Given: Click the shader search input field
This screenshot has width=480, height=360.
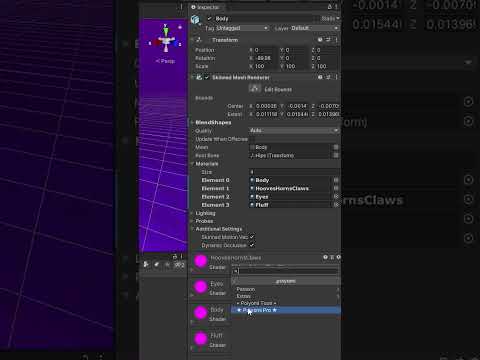Looking at the screenshot, I should coord(286,271).
